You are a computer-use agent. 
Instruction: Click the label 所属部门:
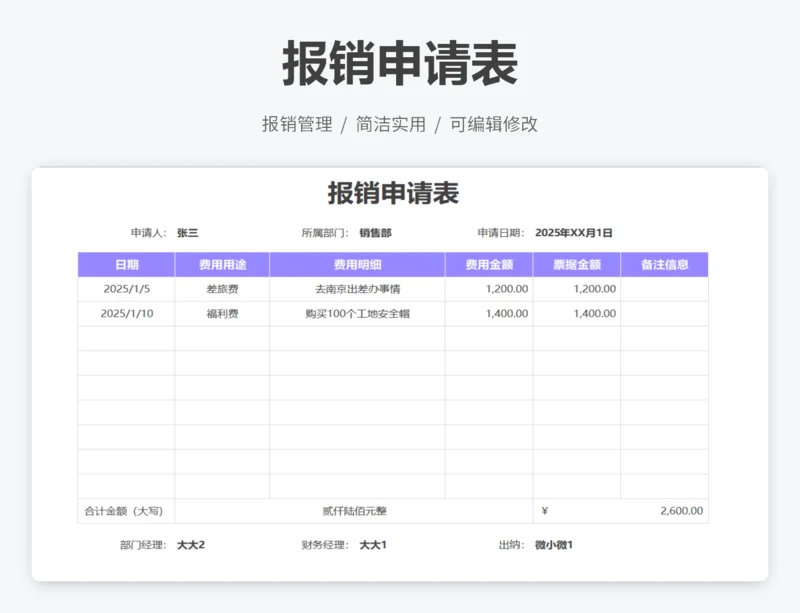pos(325,233)
